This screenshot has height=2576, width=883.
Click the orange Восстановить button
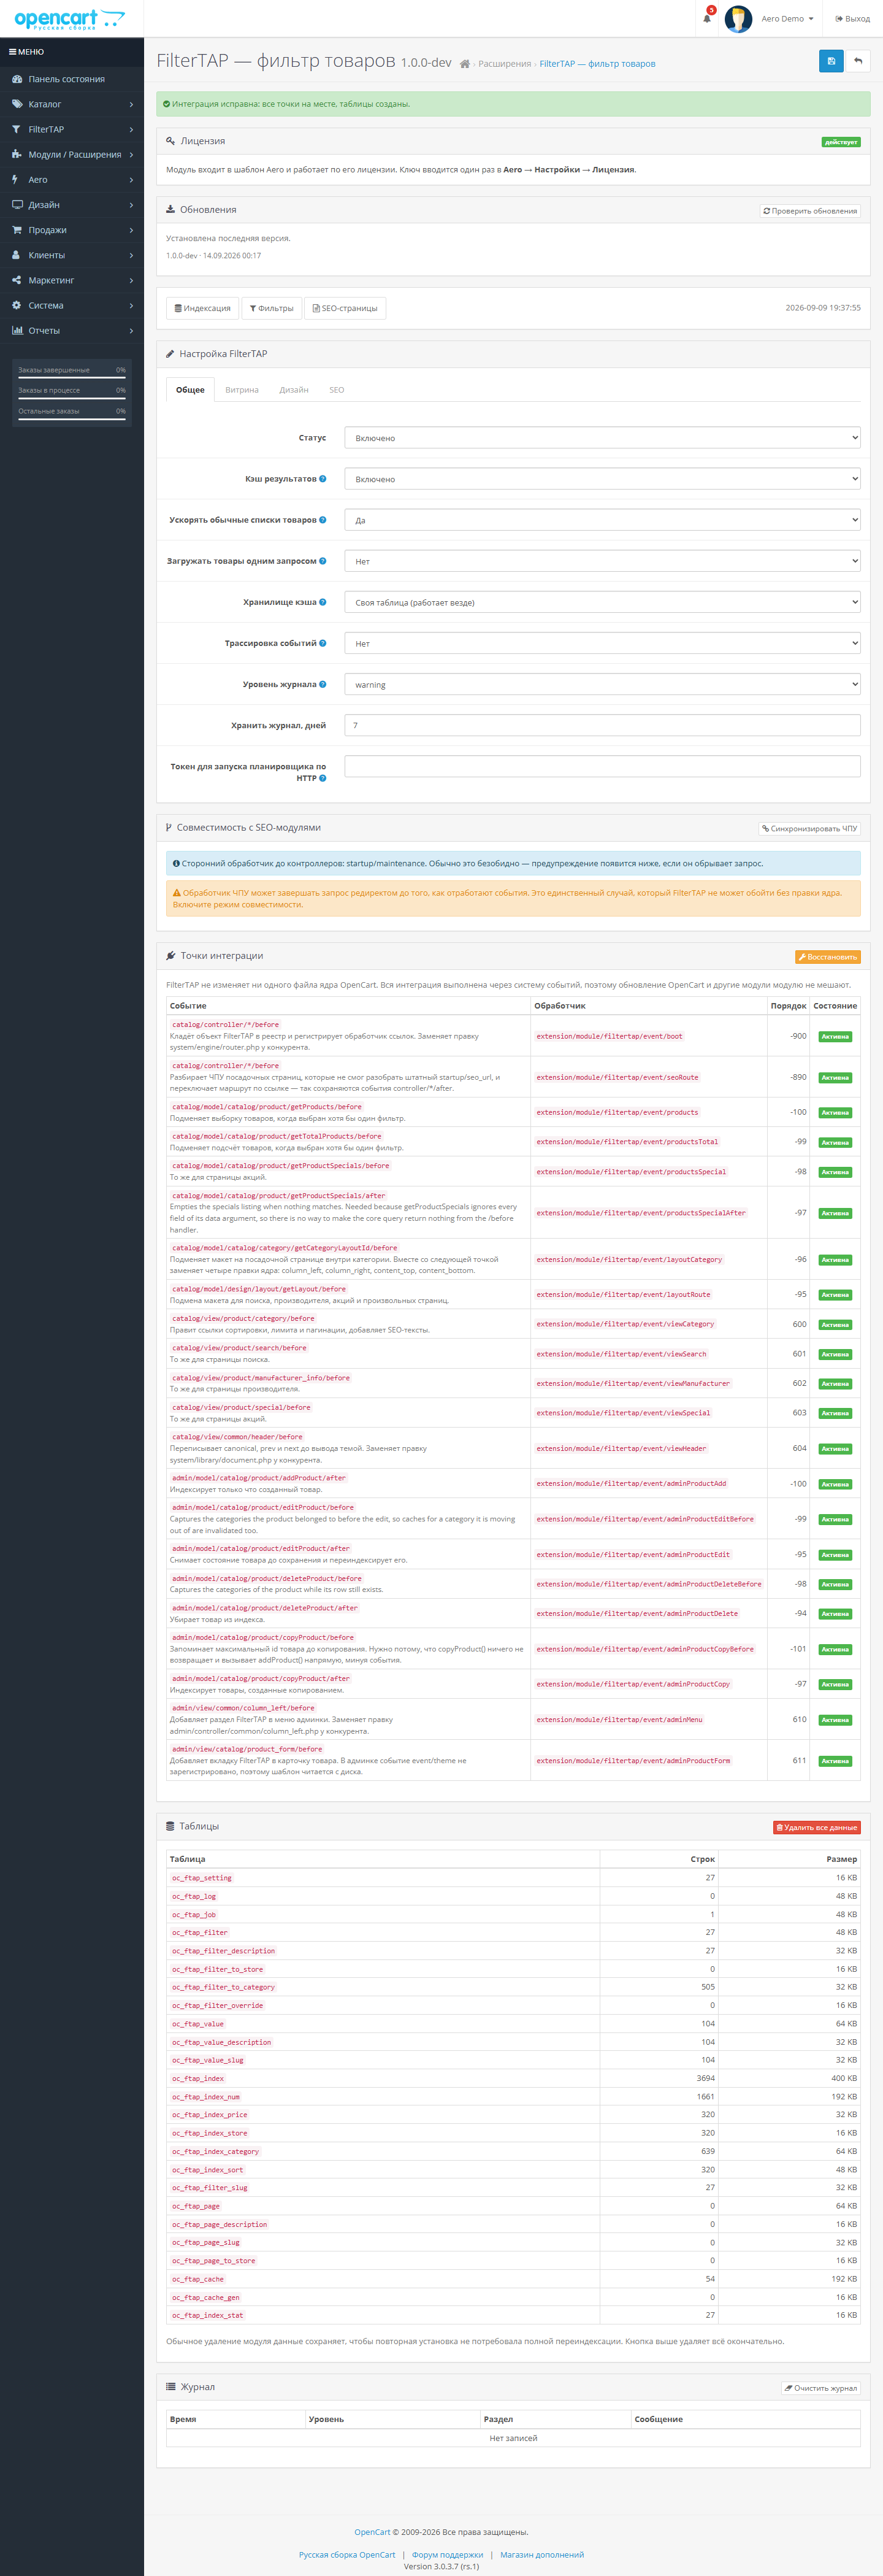tap(828, 957)
